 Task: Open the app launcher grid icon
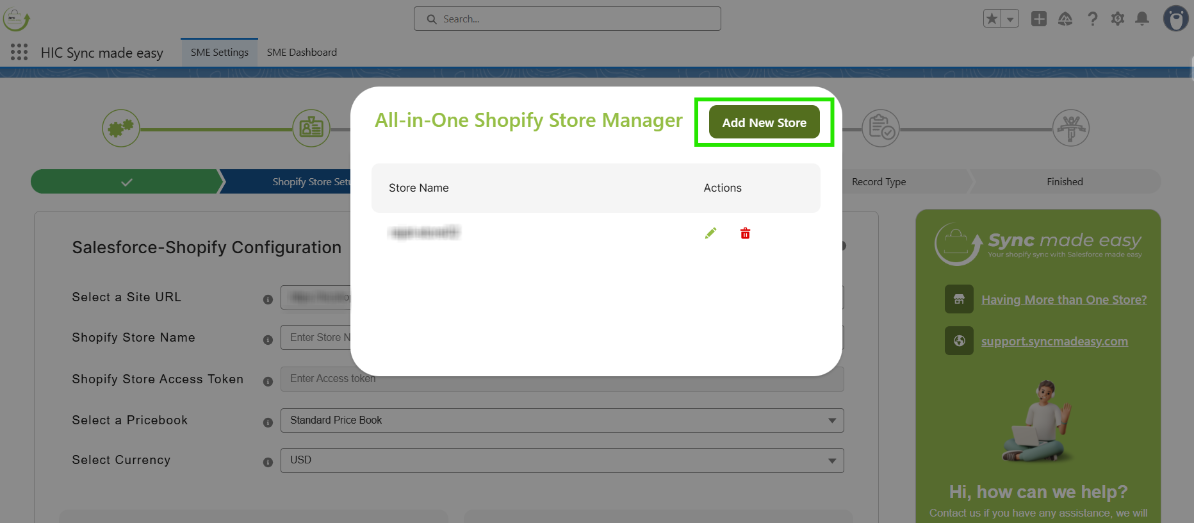[20, 53]
